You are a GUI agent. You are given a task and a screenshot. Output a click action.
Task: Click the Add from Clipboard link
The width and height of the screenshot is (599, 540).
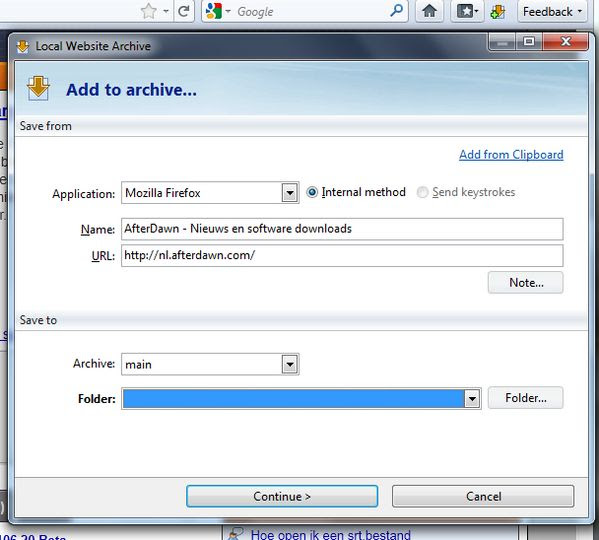(x=511, y=155)
